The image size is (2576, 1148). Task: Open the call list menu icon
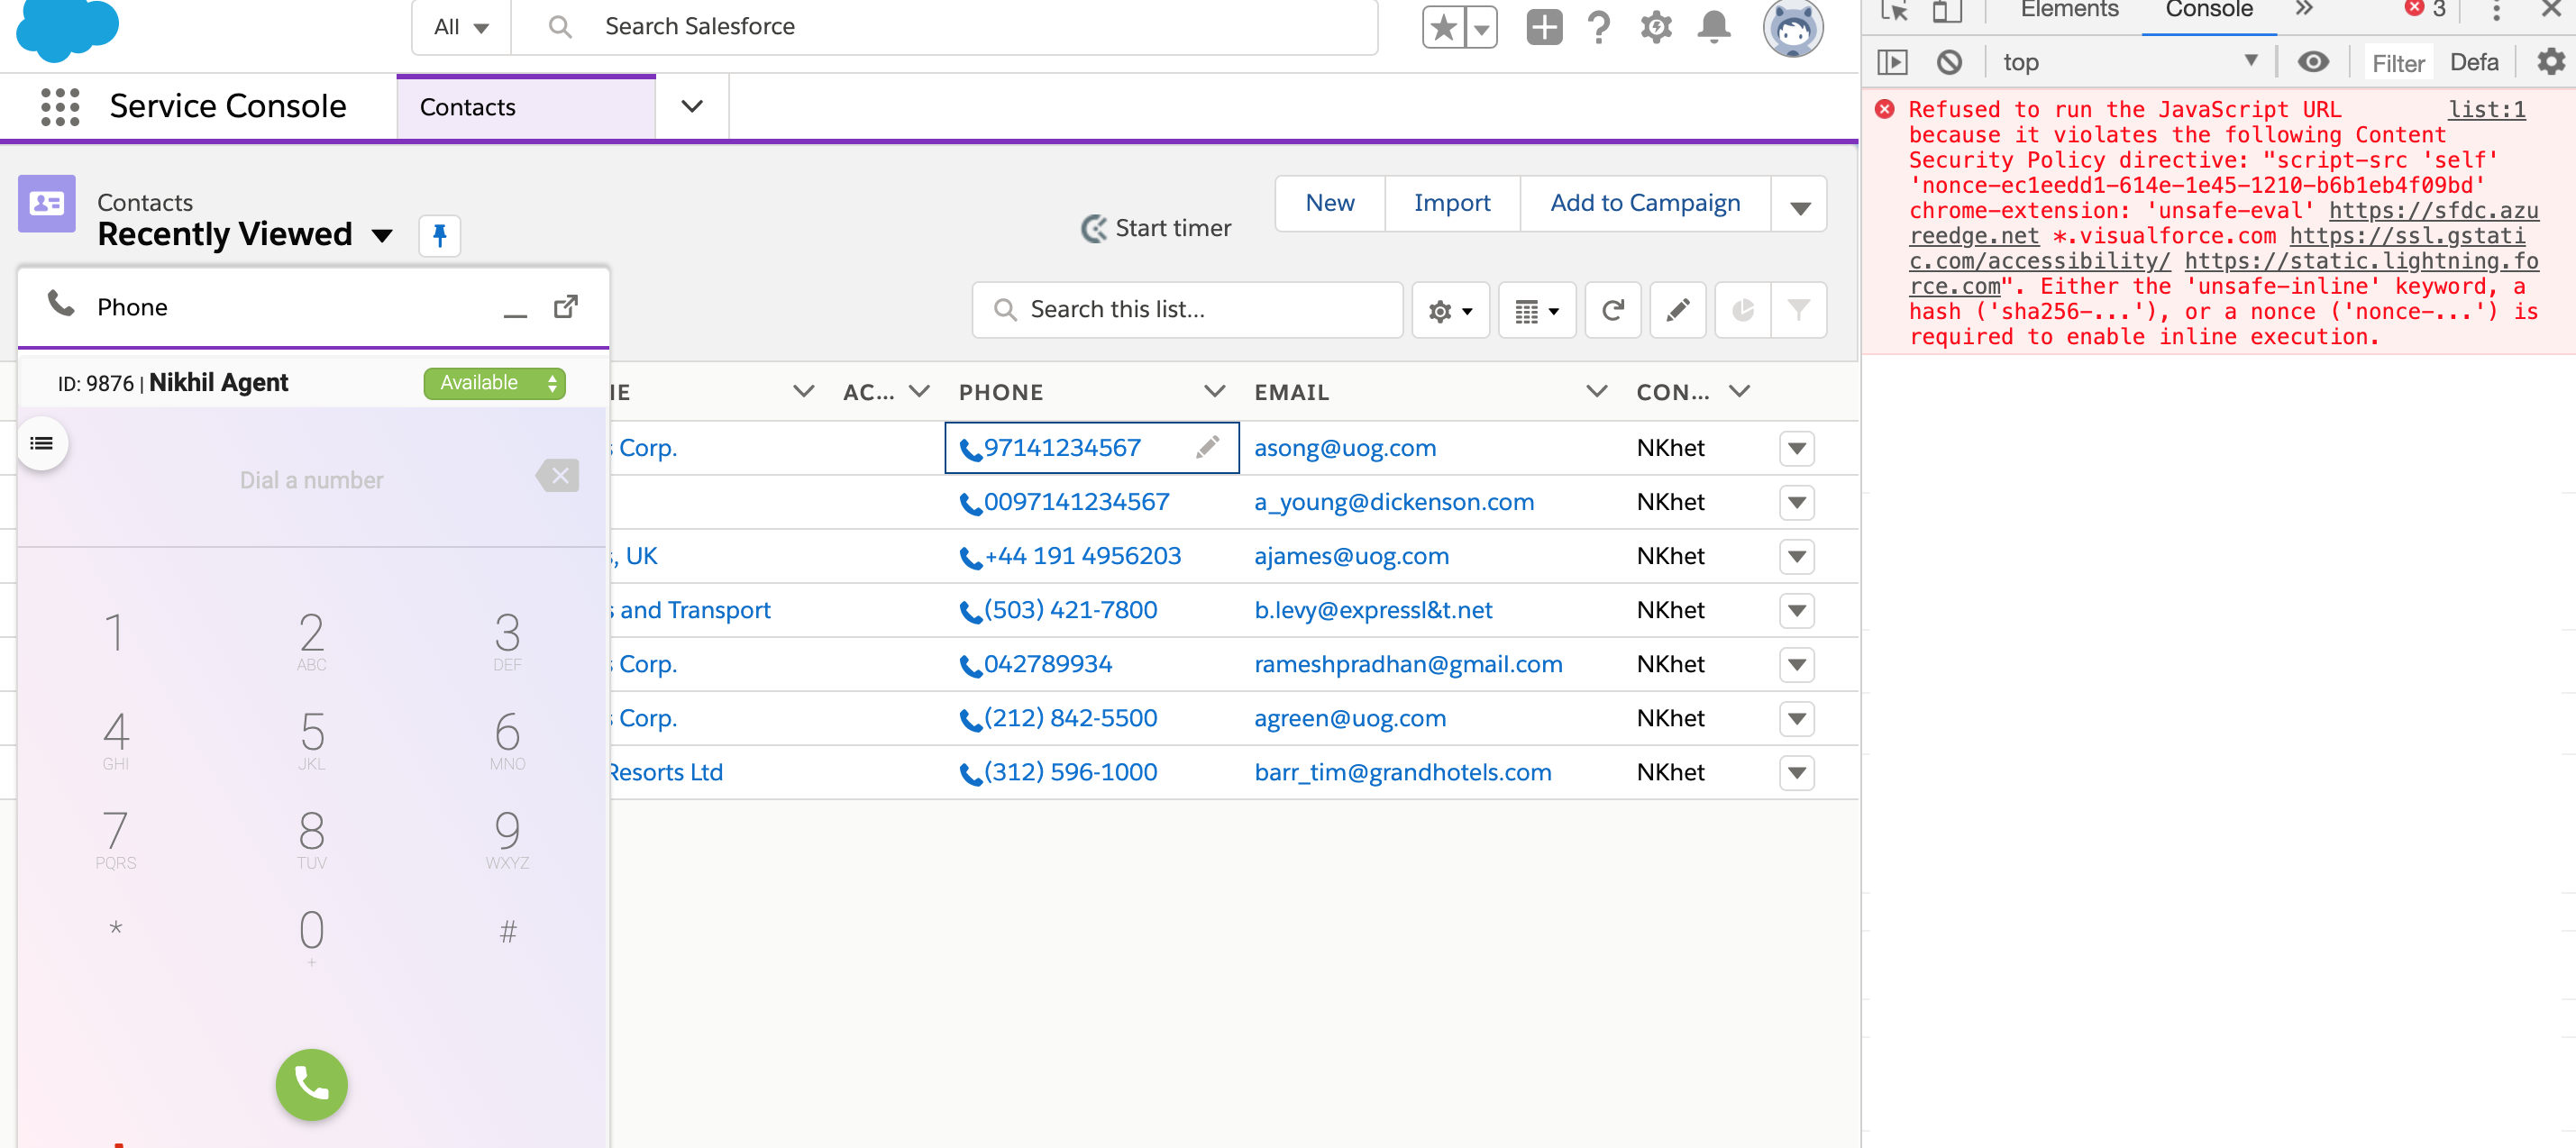point(42,443)
